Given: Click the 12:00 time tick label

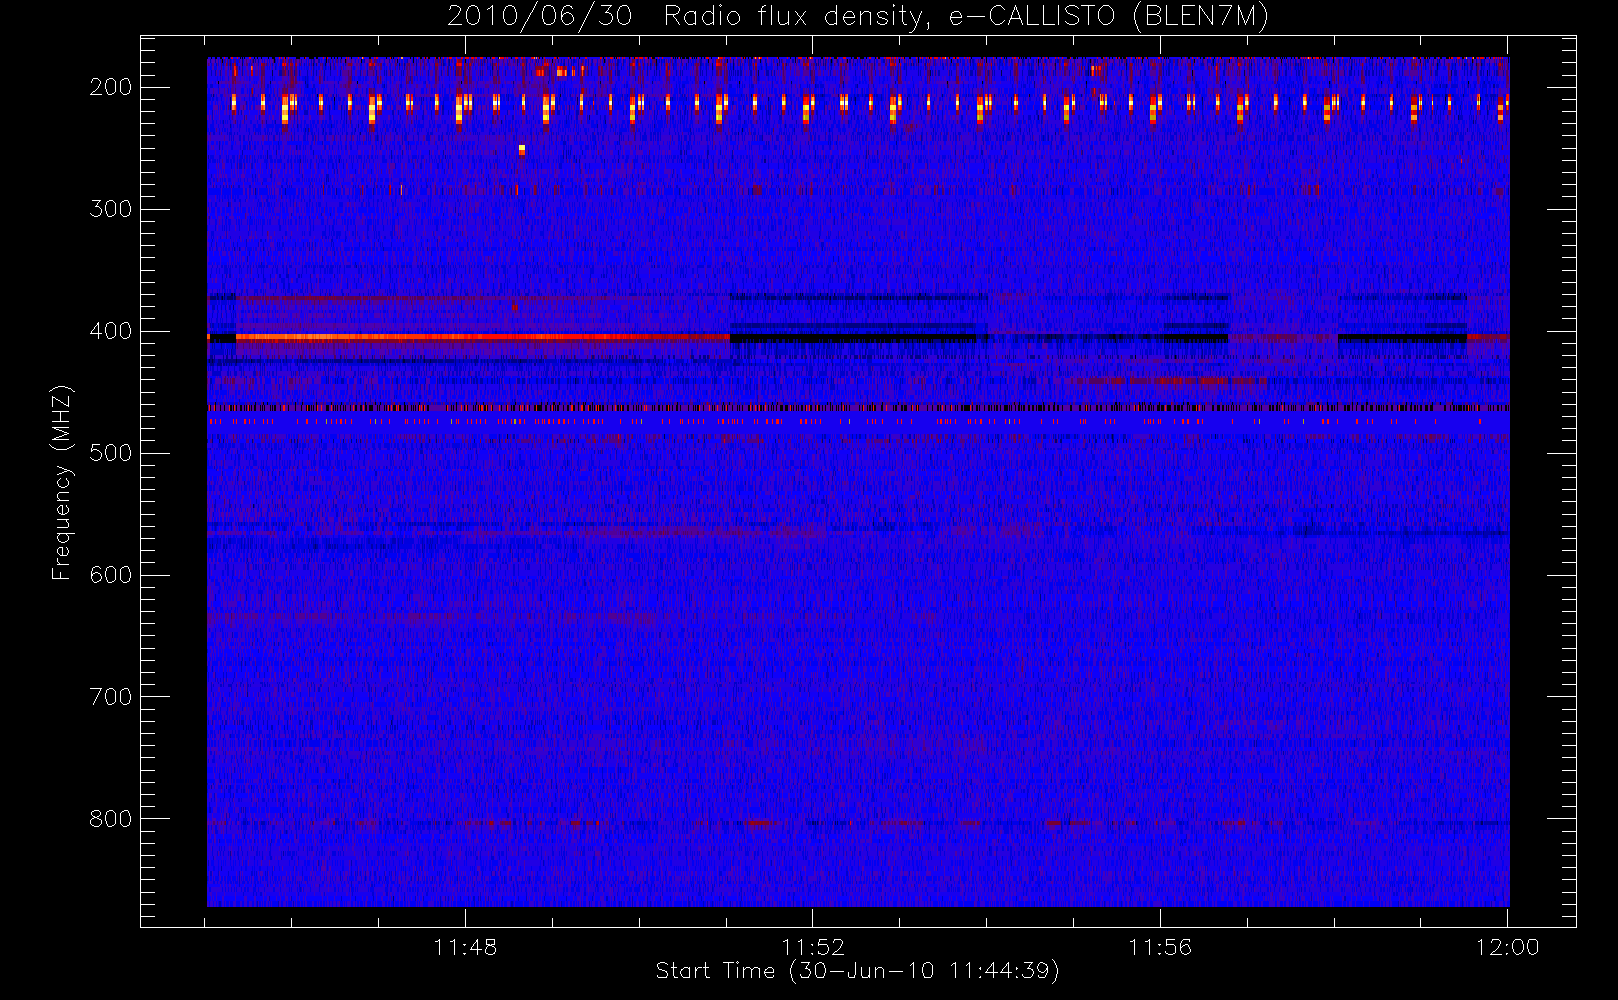Looking at the screenshot, I should tap(1507, 947).
